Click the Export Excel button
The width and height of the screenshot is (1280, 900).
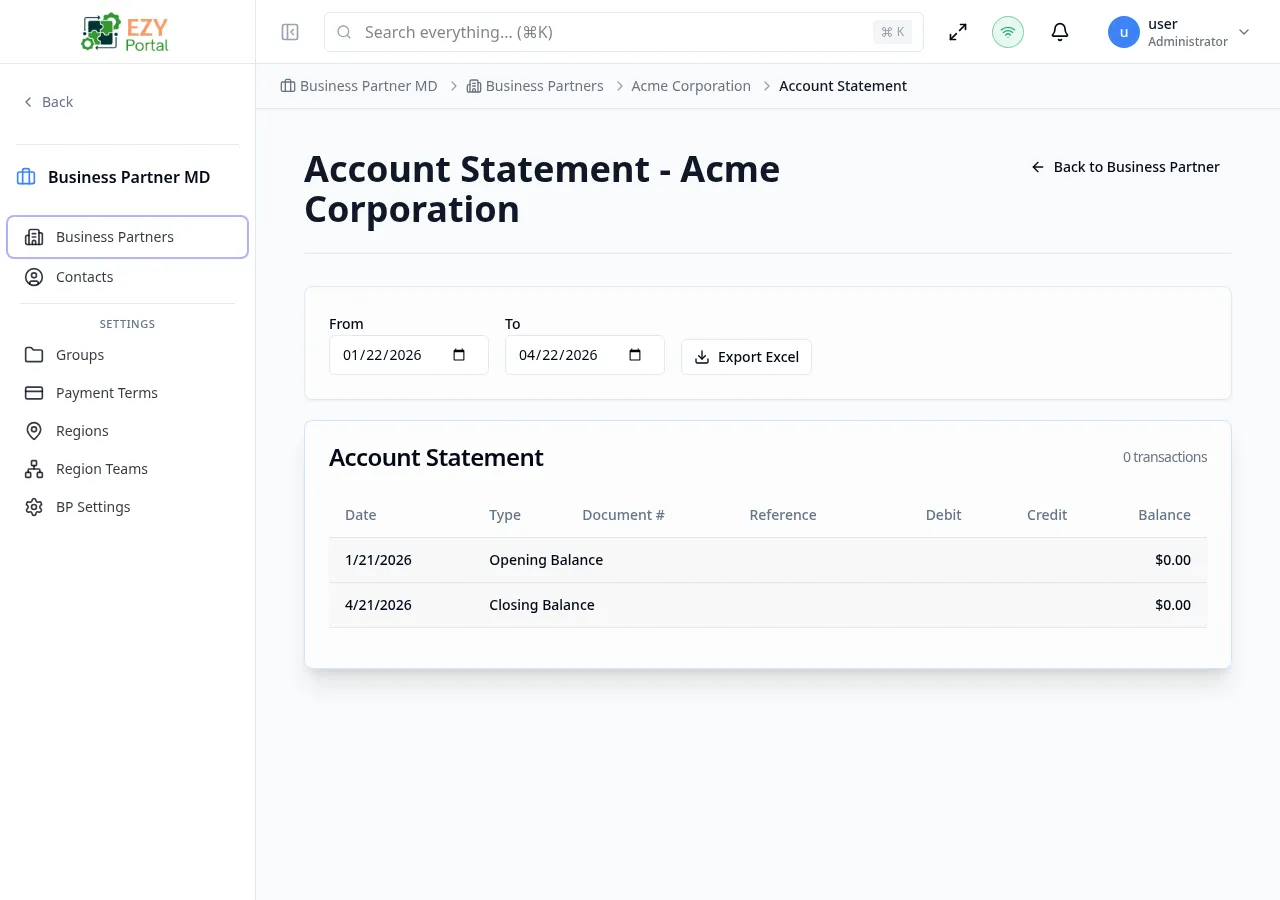pyautogui.click(x=746, y=357)
